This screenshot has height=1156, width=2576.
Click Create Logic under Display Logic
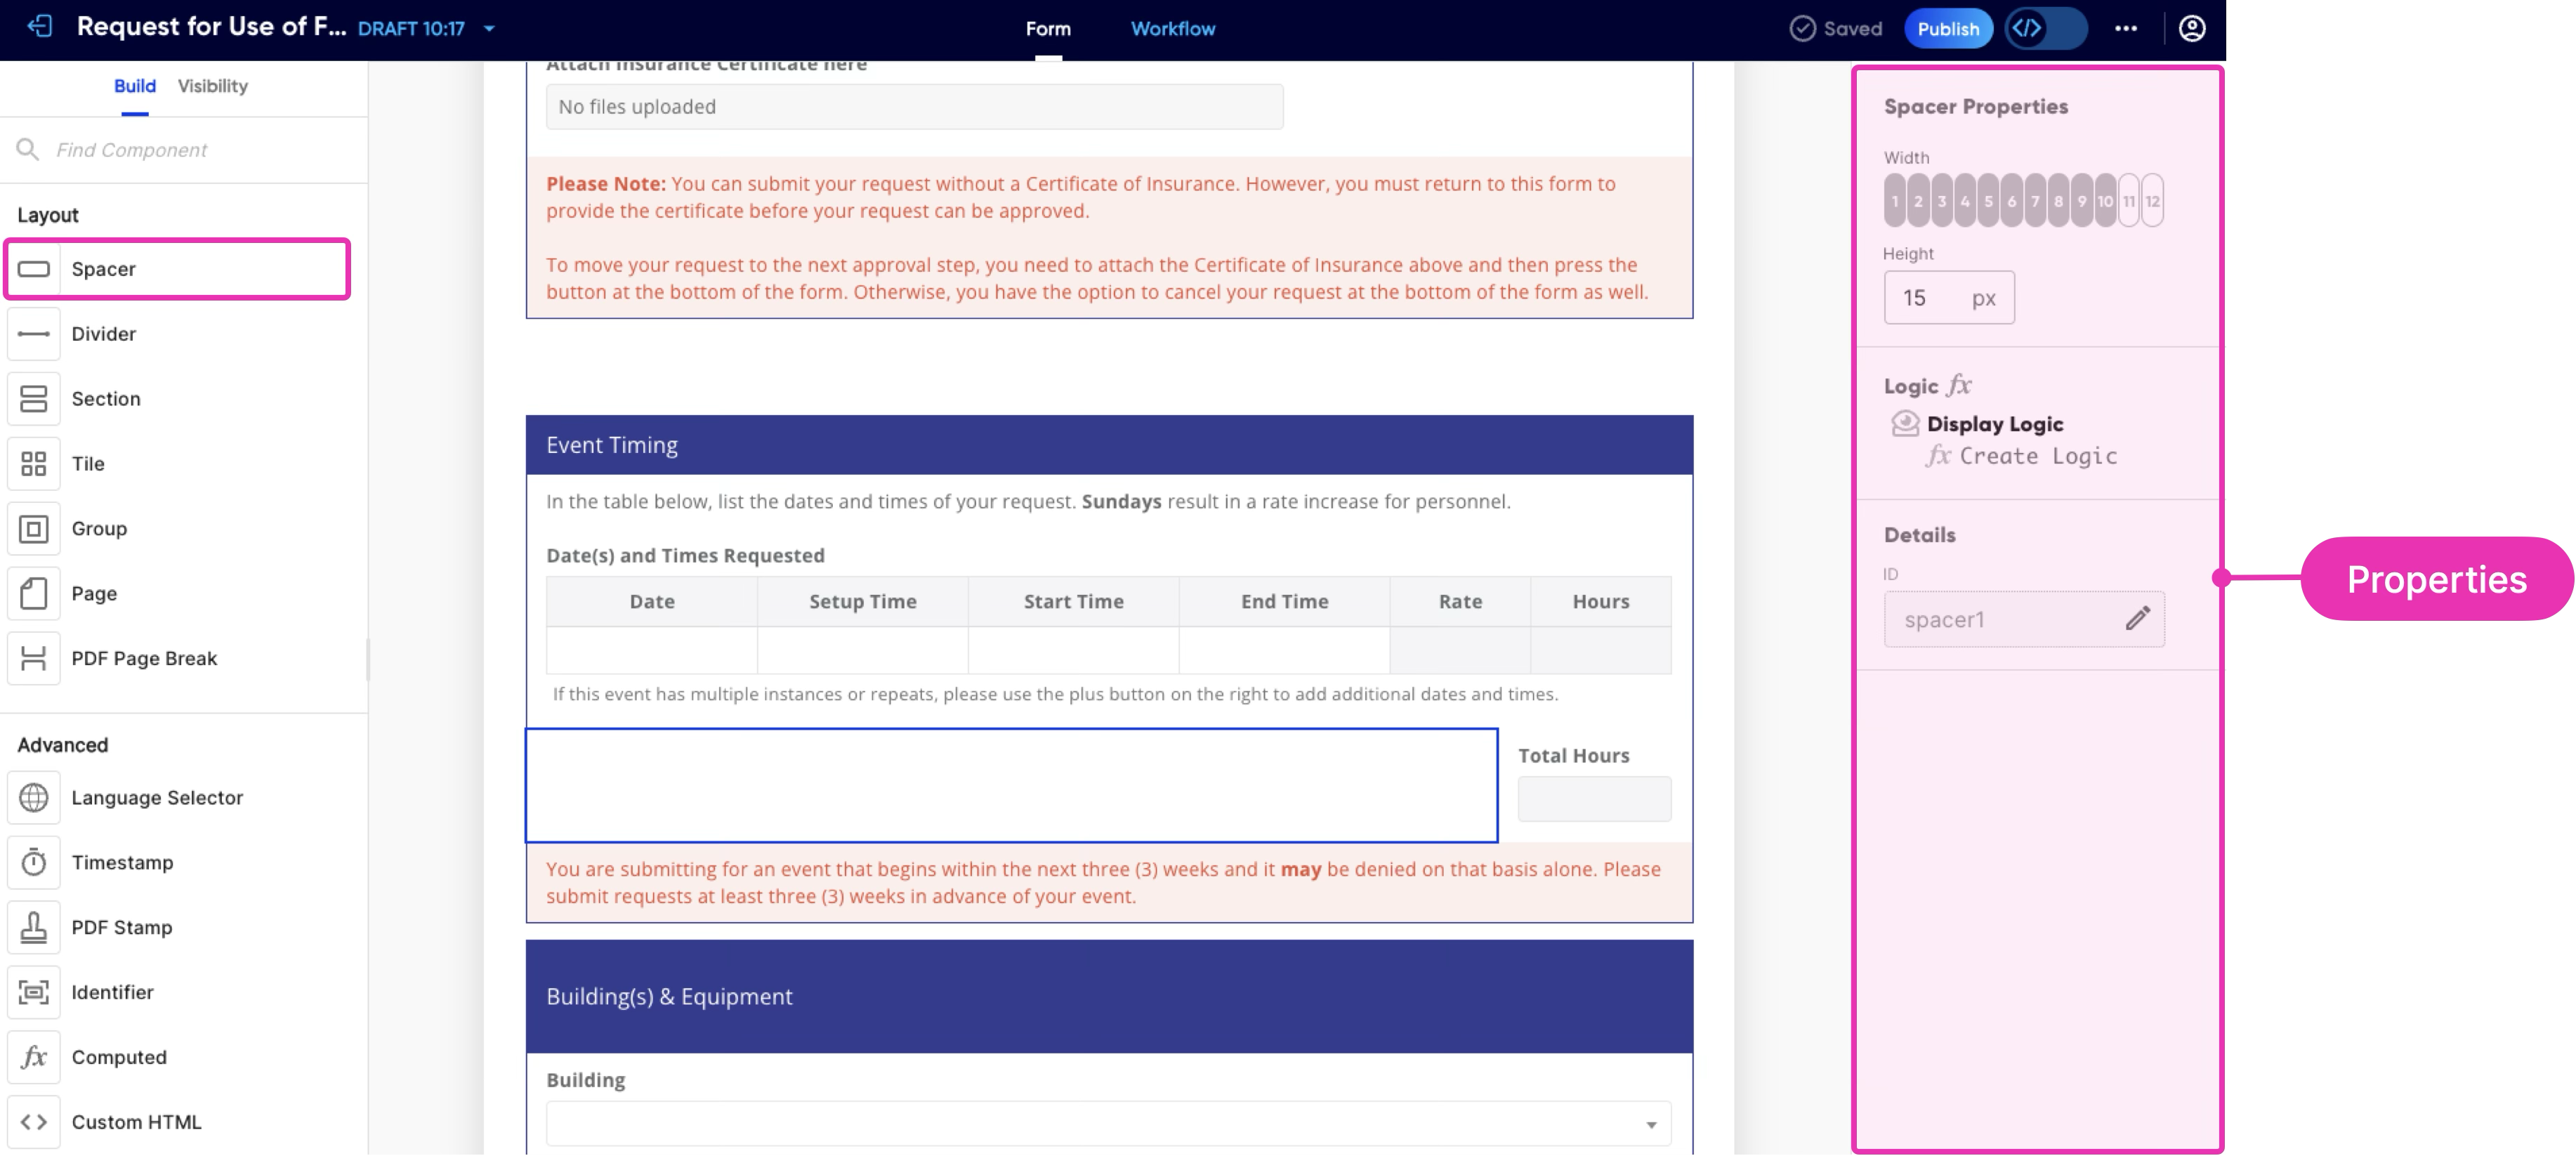point(2037,456)
